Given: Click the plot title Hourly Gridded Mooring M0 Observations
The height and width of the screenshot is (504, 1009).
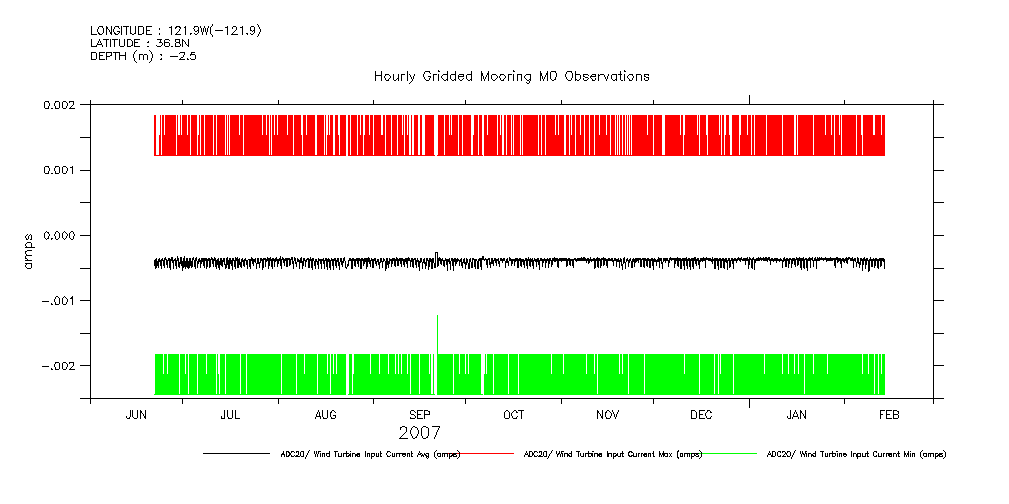Looking at the screenshot, I should [511, 76].
